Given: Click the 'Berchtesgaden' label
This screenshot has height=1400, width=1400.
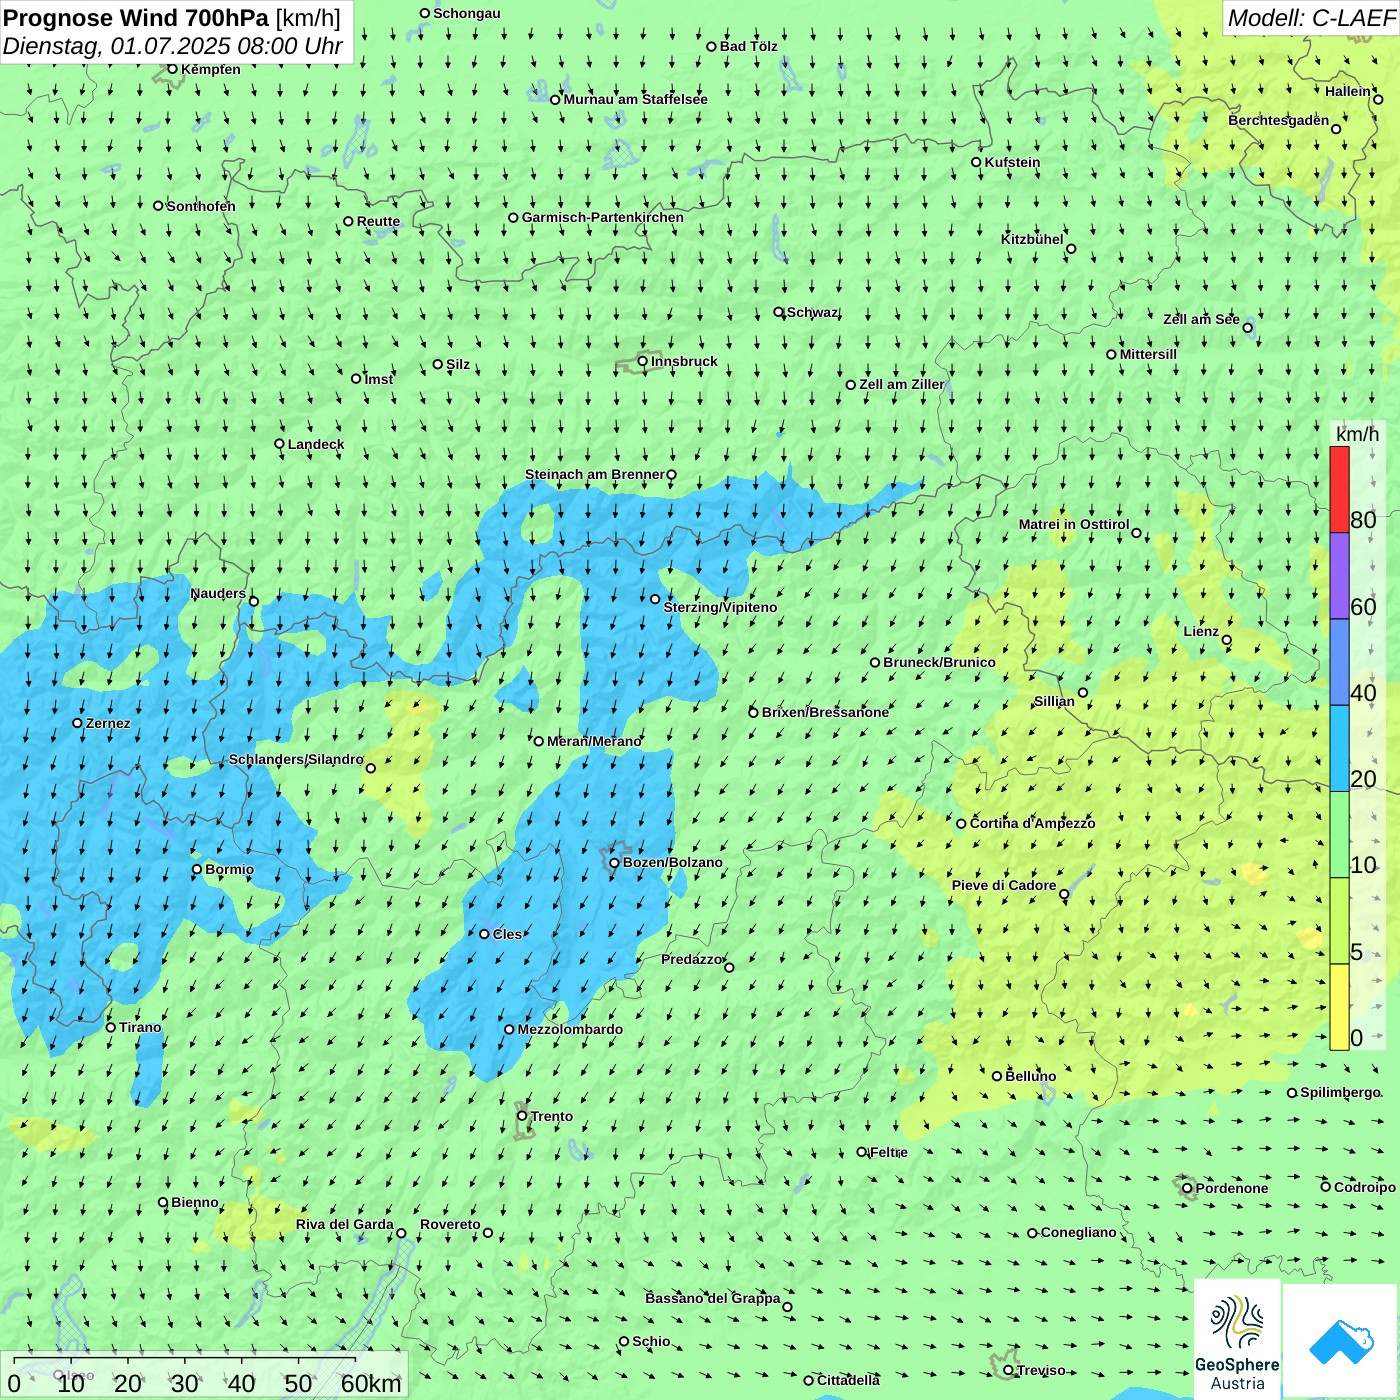Looking at the screenshot, I should (1278, 120).
